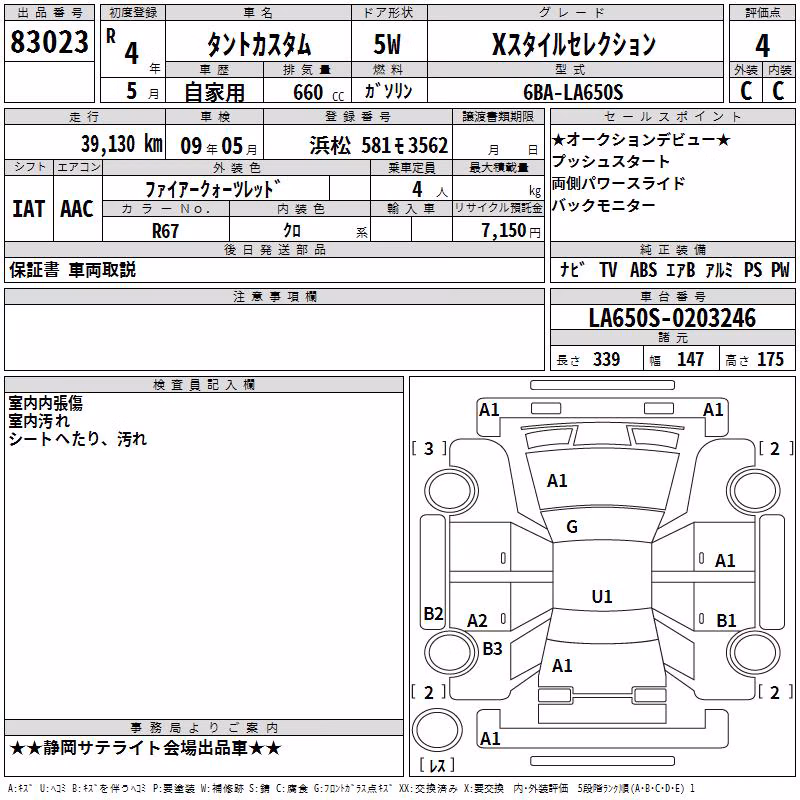Image resolution: width=800 pixels, height=800 pixels.
Task: Select mileage value 39,130 km
Action: [121, 144]
